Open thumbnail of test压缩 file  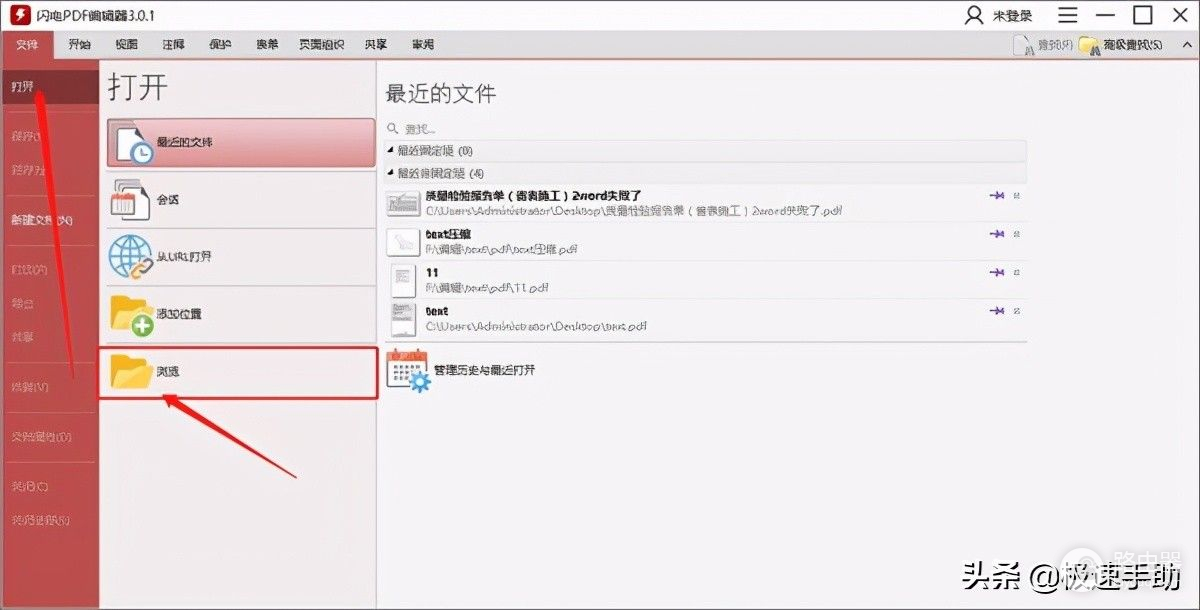tap(402, 241)
